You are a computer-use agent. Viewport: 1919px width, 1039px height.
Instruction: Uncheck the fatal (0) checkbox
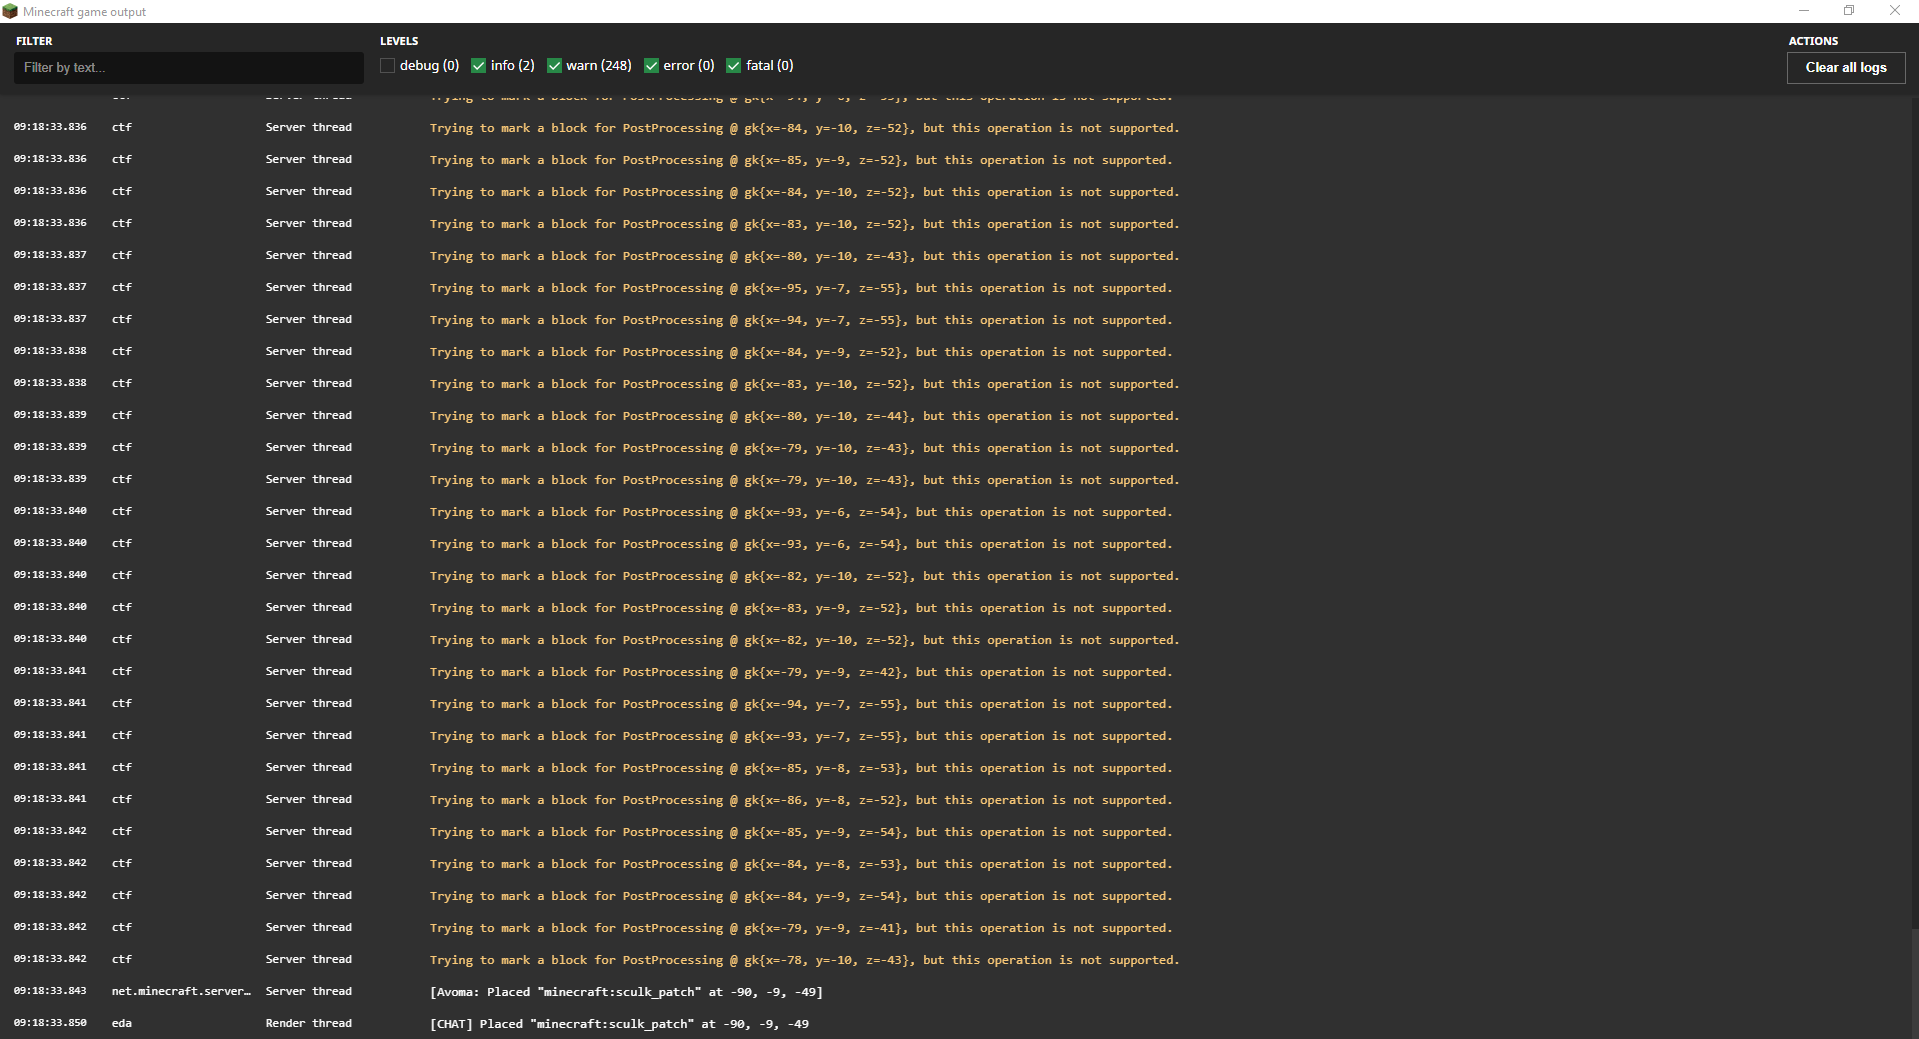point(734,66)
